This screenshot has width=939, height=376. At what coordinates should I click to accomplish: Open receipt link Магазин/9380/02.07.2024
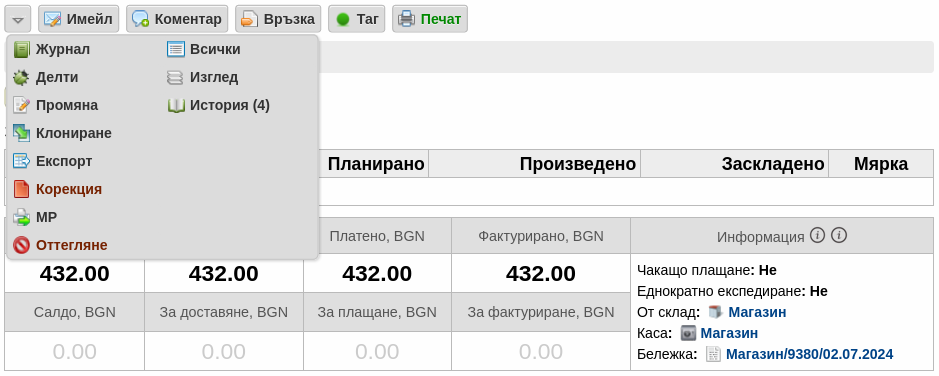(x=809, y=354)
